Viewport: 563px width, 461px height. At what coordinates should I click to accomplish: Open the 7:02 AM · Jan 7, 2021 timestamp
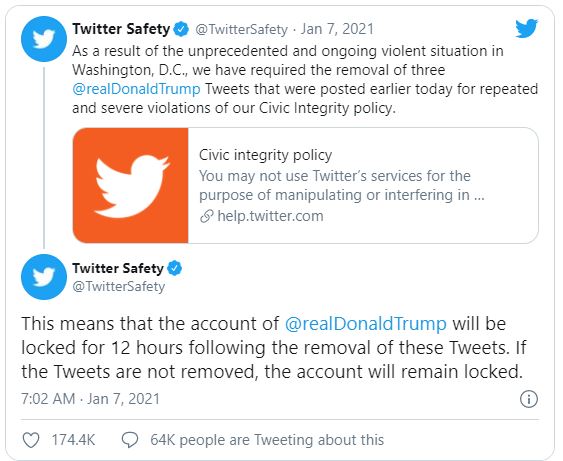(x=90, y=399)
